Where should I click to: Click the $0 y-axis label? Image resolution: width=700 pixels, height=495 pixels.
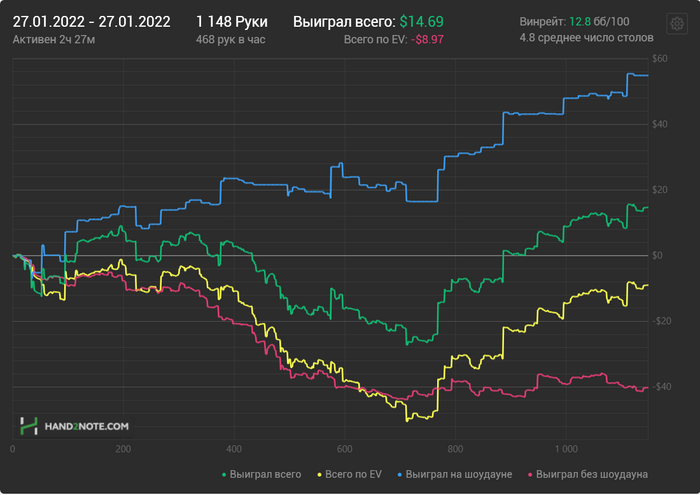(x=657, y=256)
